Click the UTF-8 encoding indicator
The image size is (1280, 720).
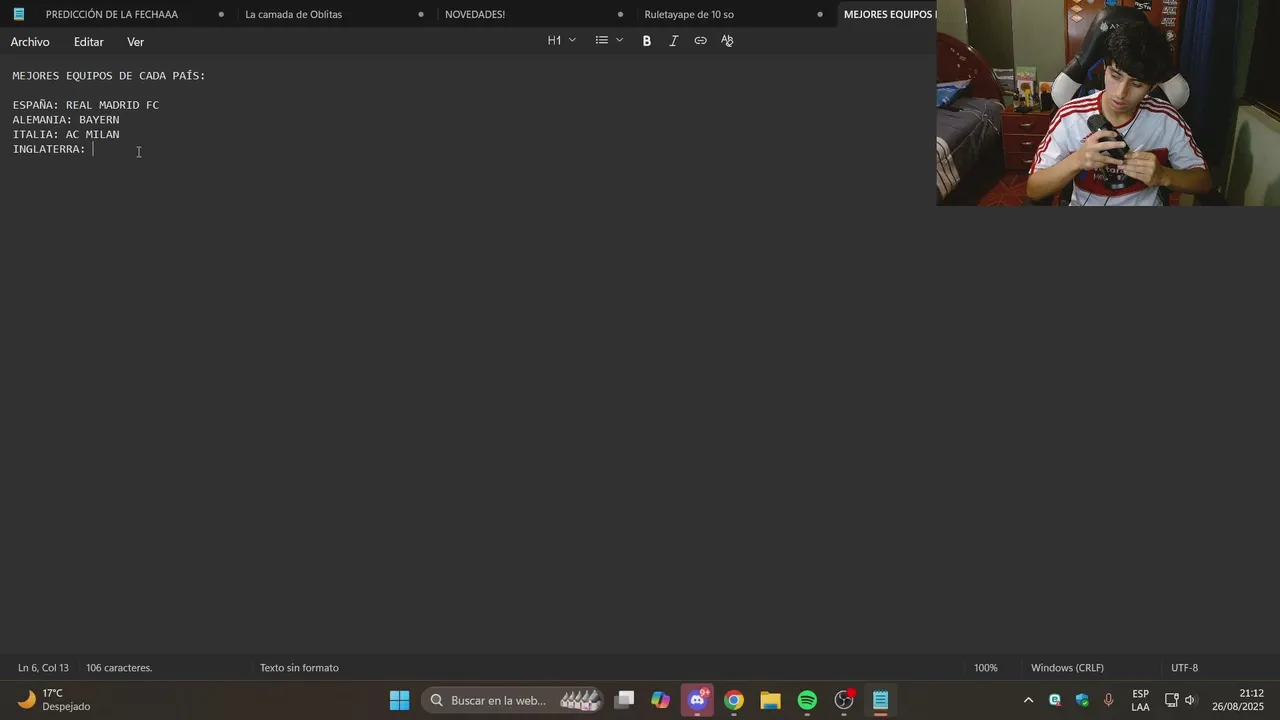[1184, 667]
